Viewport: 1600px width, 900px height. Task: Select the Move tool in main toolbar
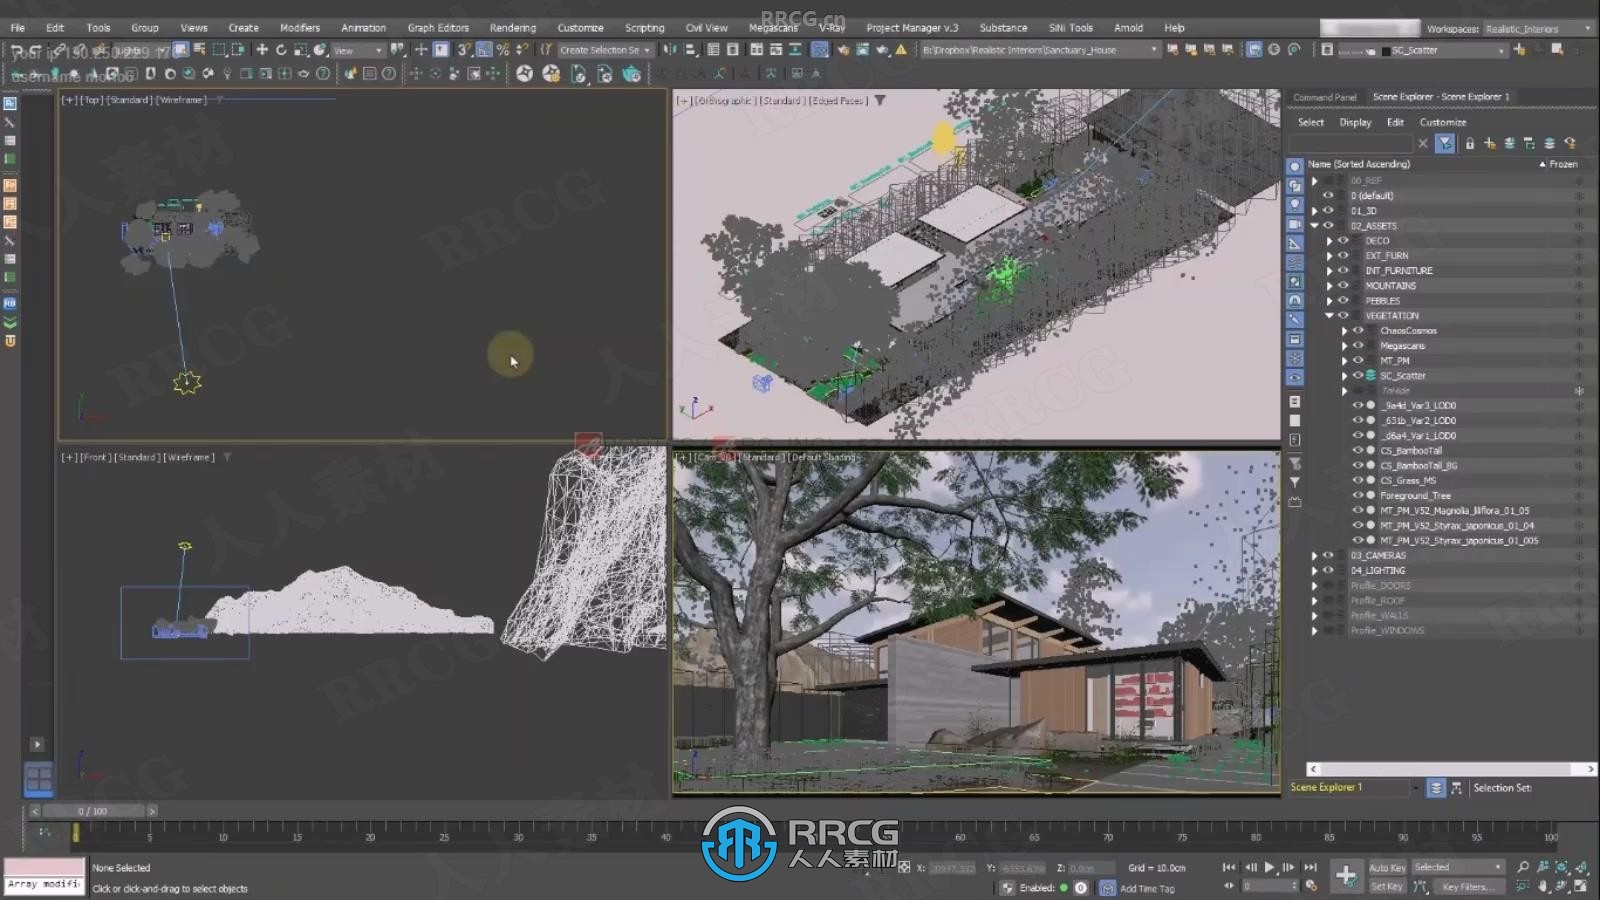(262, 49)
